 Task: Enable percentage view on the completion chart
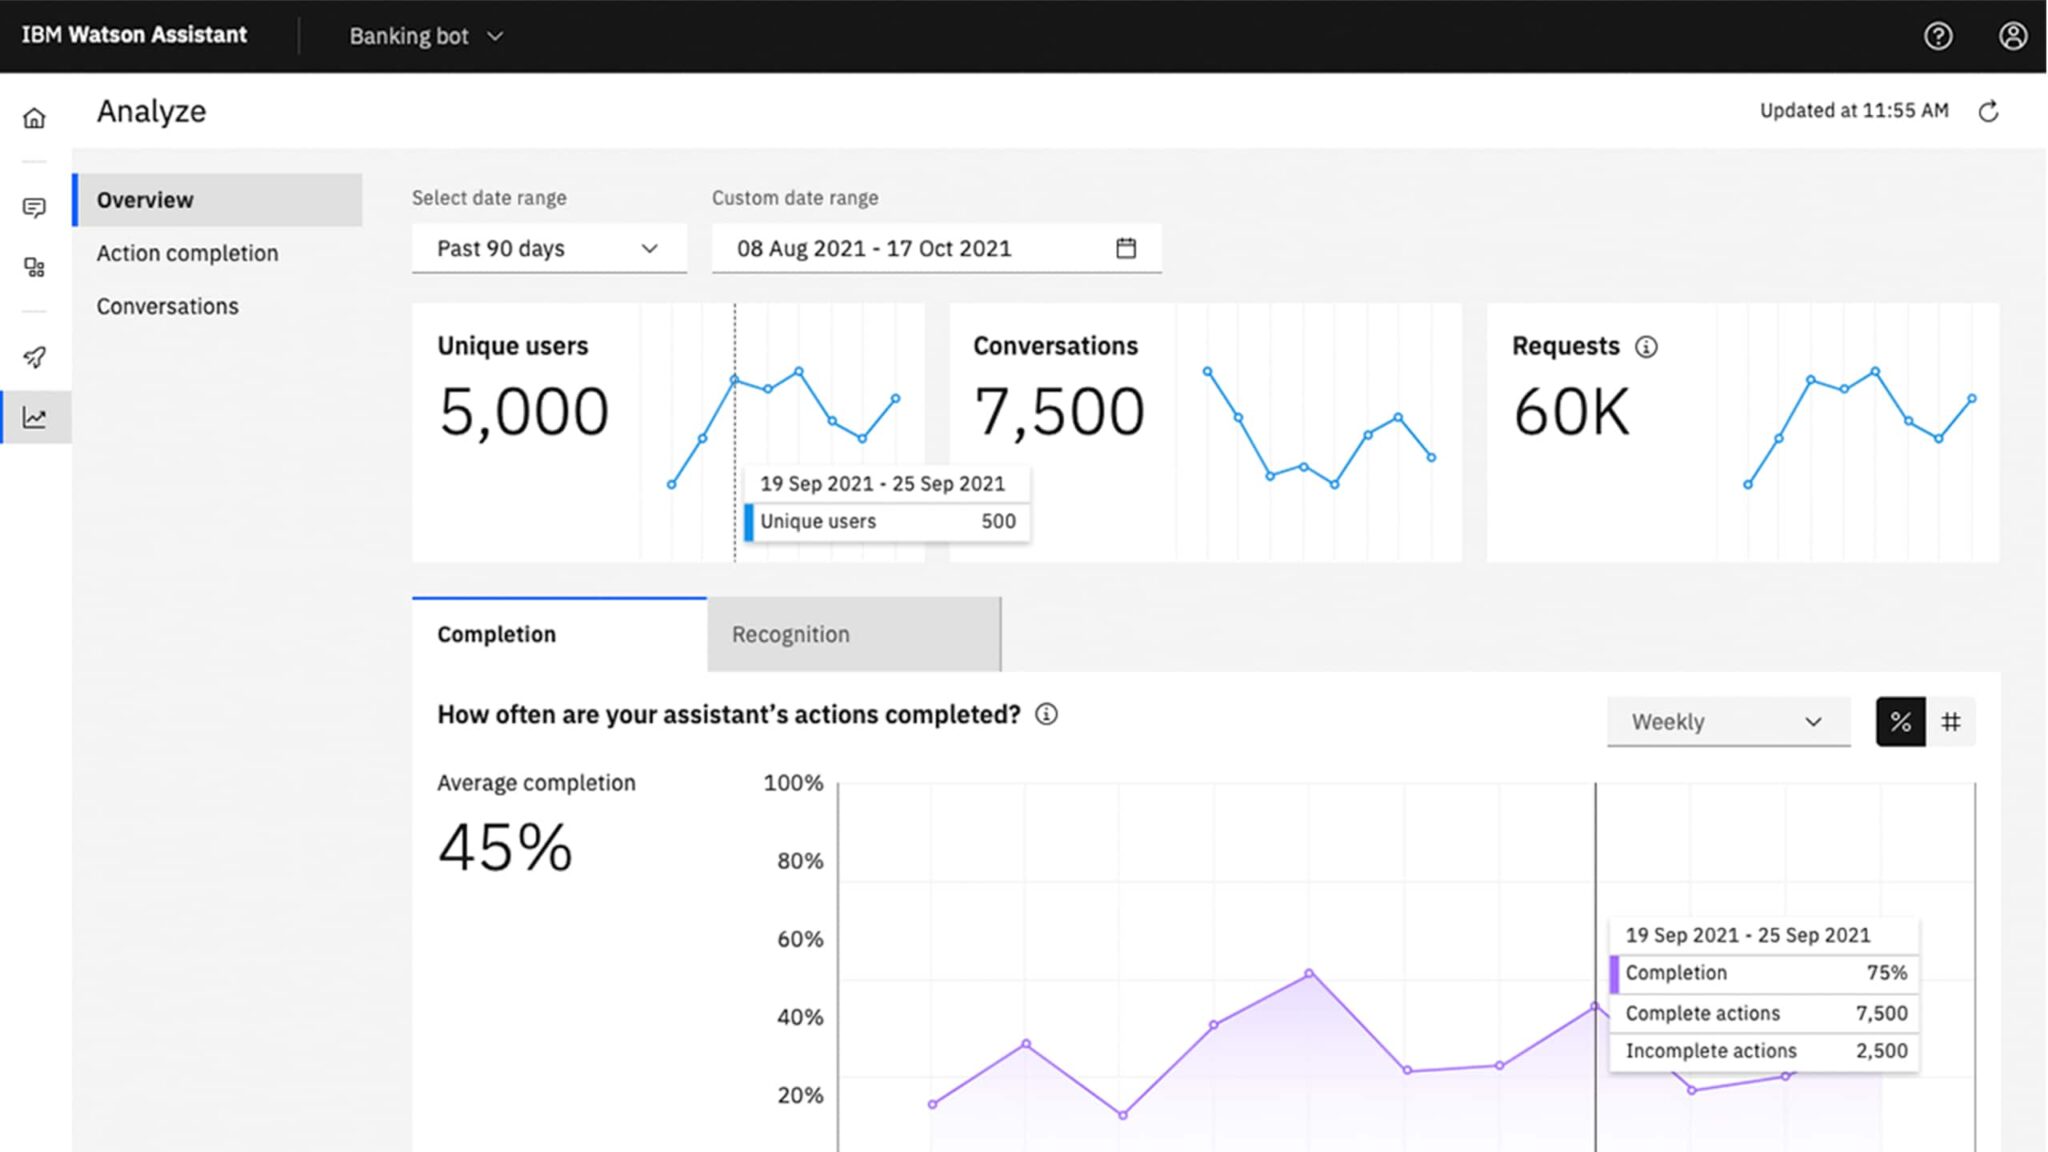click(x=1899, y=721)
